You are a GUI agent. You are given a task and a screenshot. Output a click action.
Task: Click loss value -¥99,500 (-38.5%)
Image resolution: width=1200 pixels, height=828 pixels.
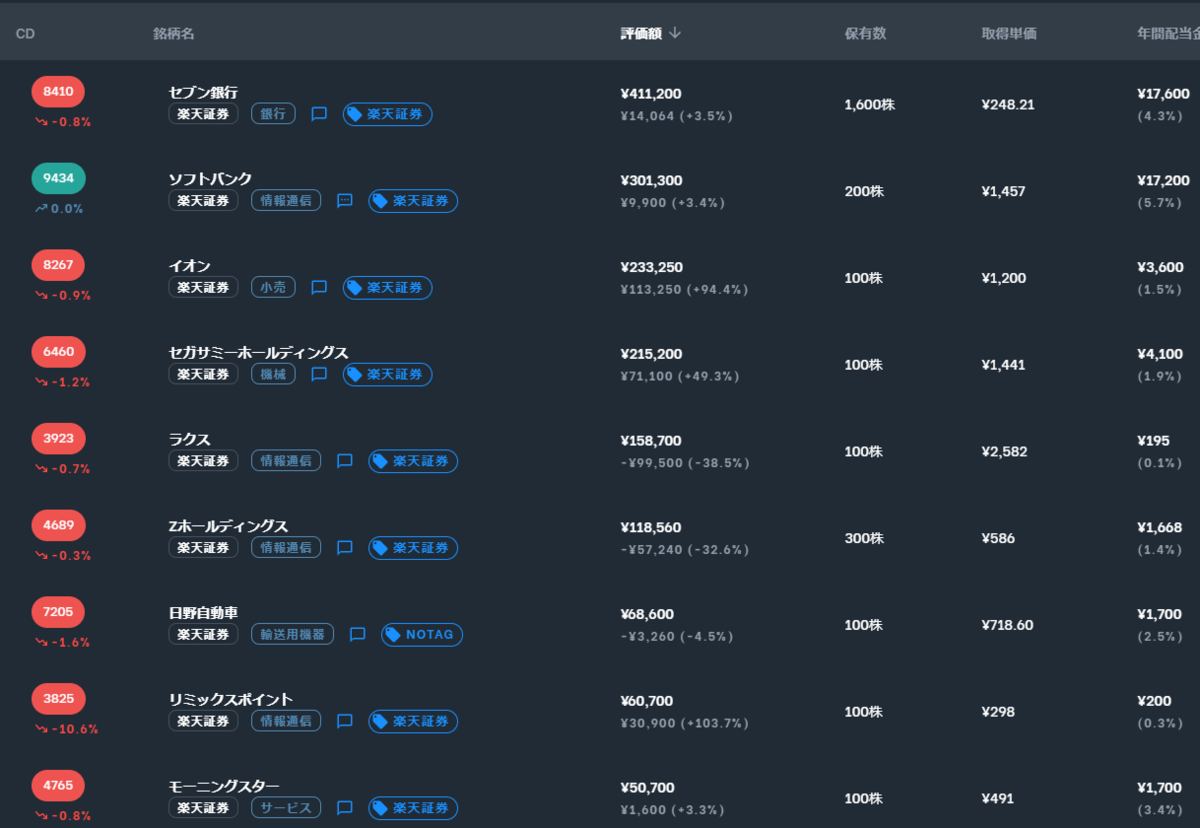click(685, 463)
